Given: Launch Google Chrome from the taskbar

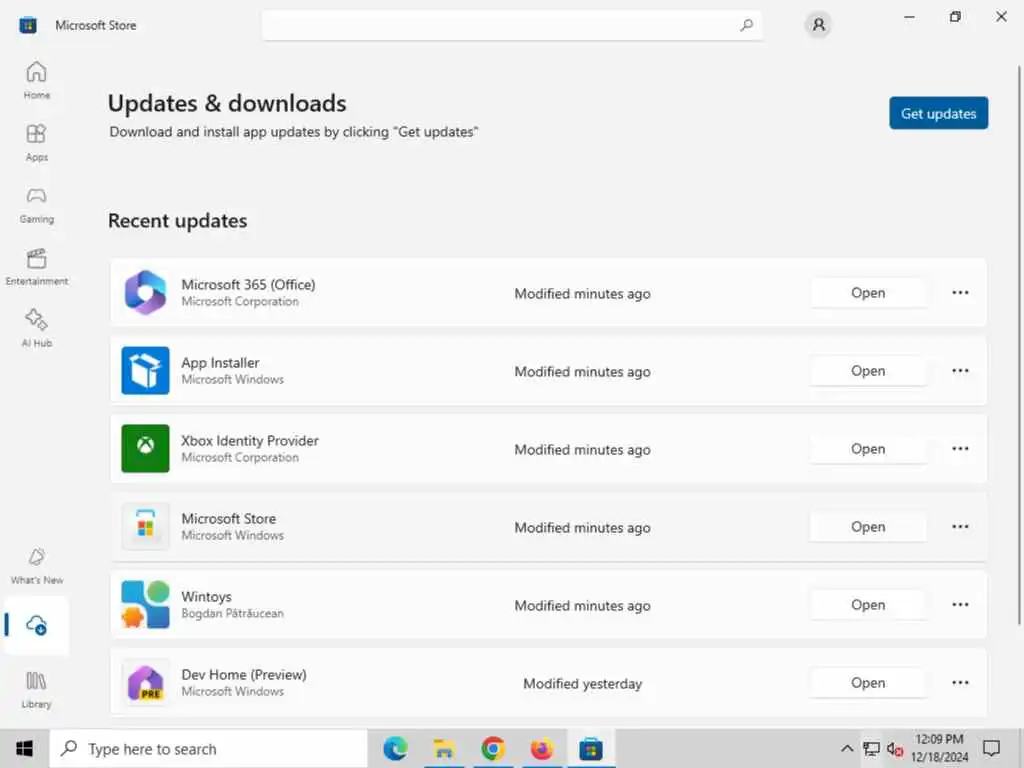Looking at the screenshot, I should click(x=493, y=748).
